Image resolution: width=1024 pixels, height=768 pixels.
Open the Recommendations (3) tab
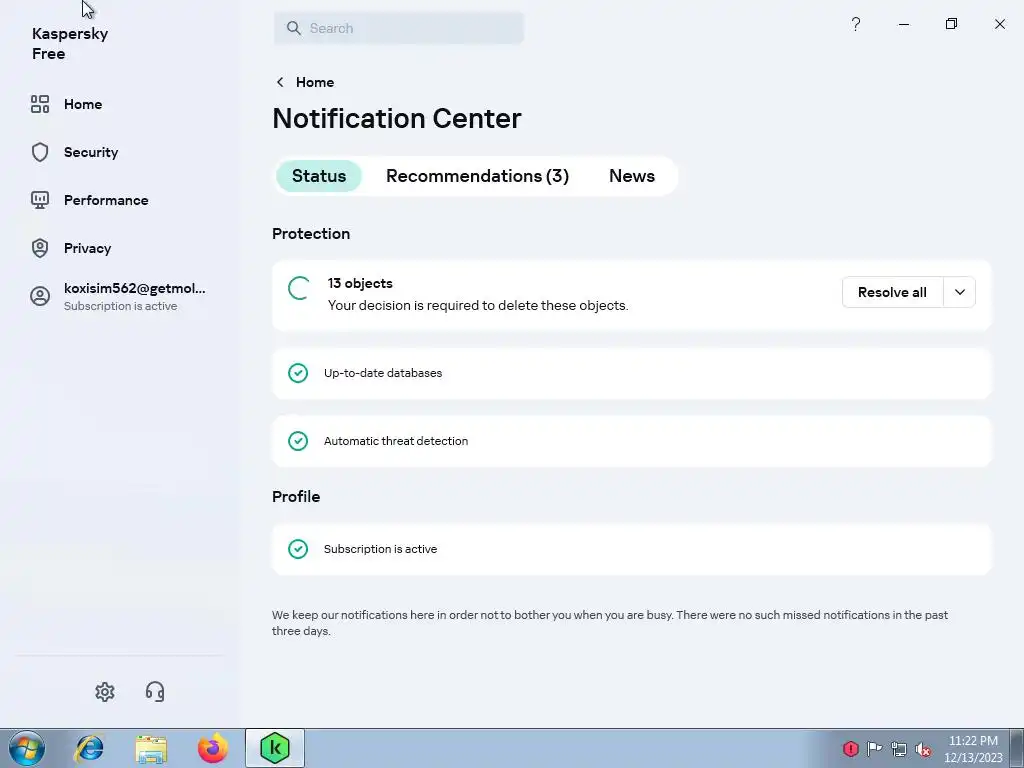pyautogui.click(x=477, y=176)
